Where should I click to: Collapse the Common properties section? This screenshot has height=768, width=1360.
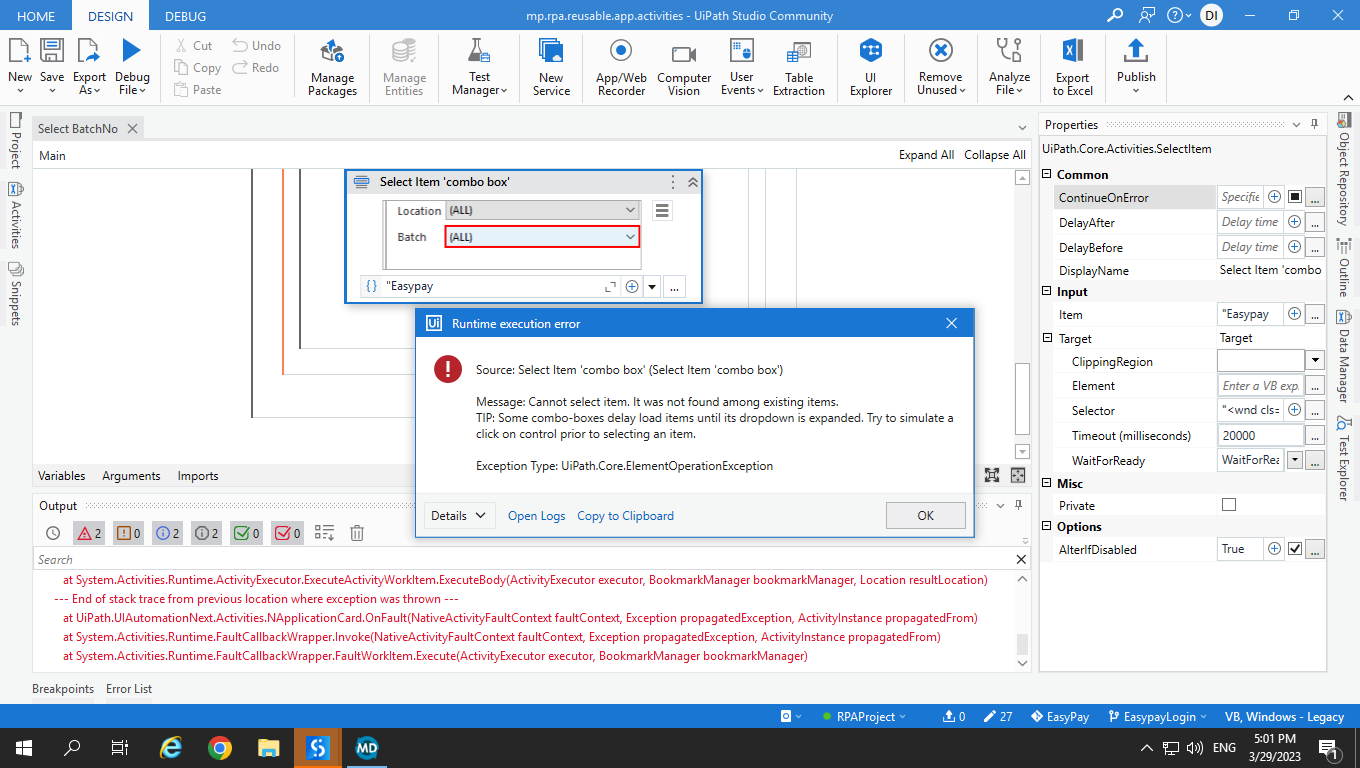coord(1047,175)
